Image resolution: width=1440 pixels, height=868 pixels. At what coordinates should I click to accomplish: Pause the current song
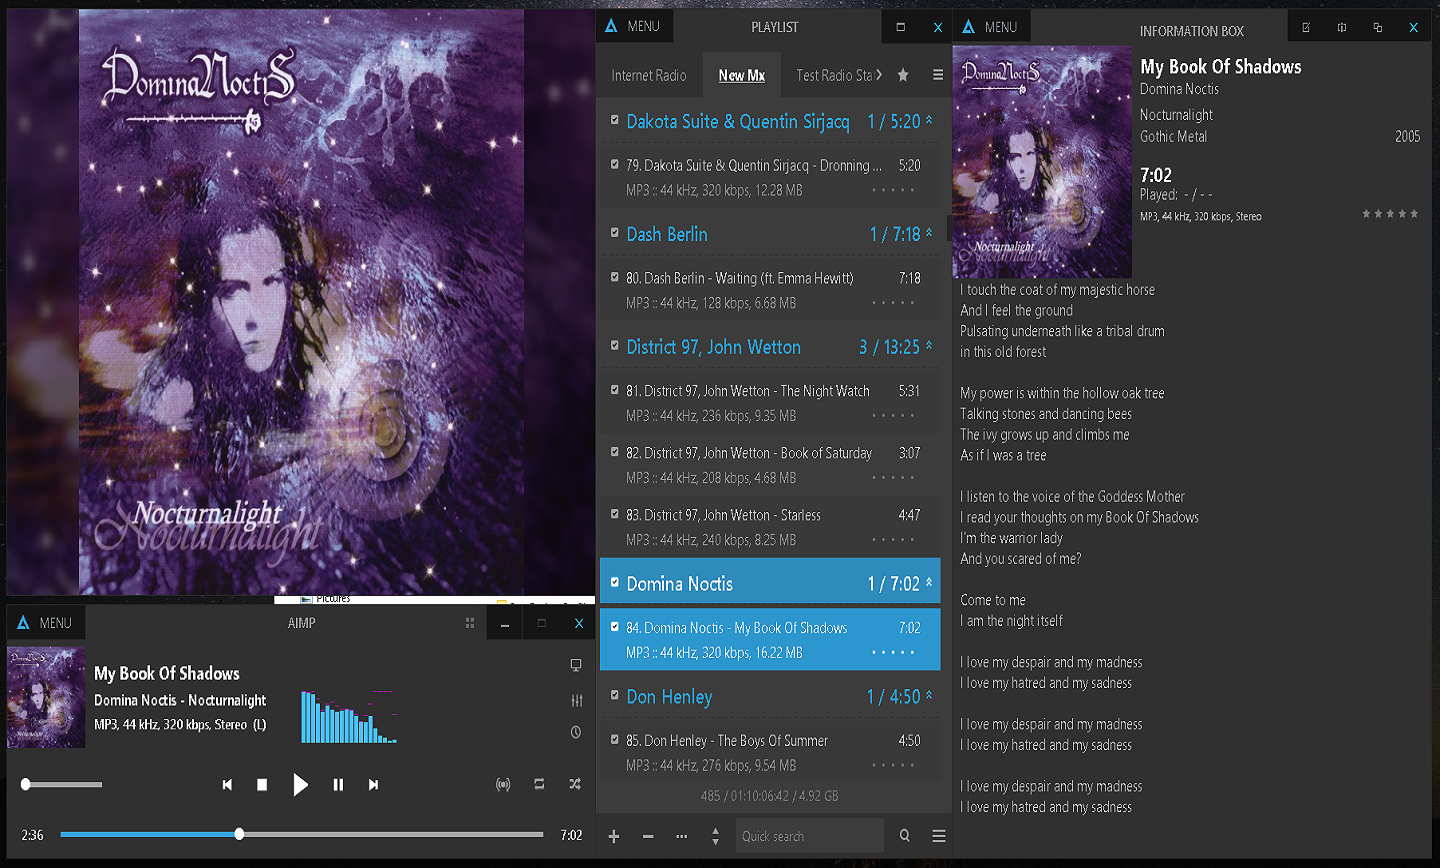point(338,785)
